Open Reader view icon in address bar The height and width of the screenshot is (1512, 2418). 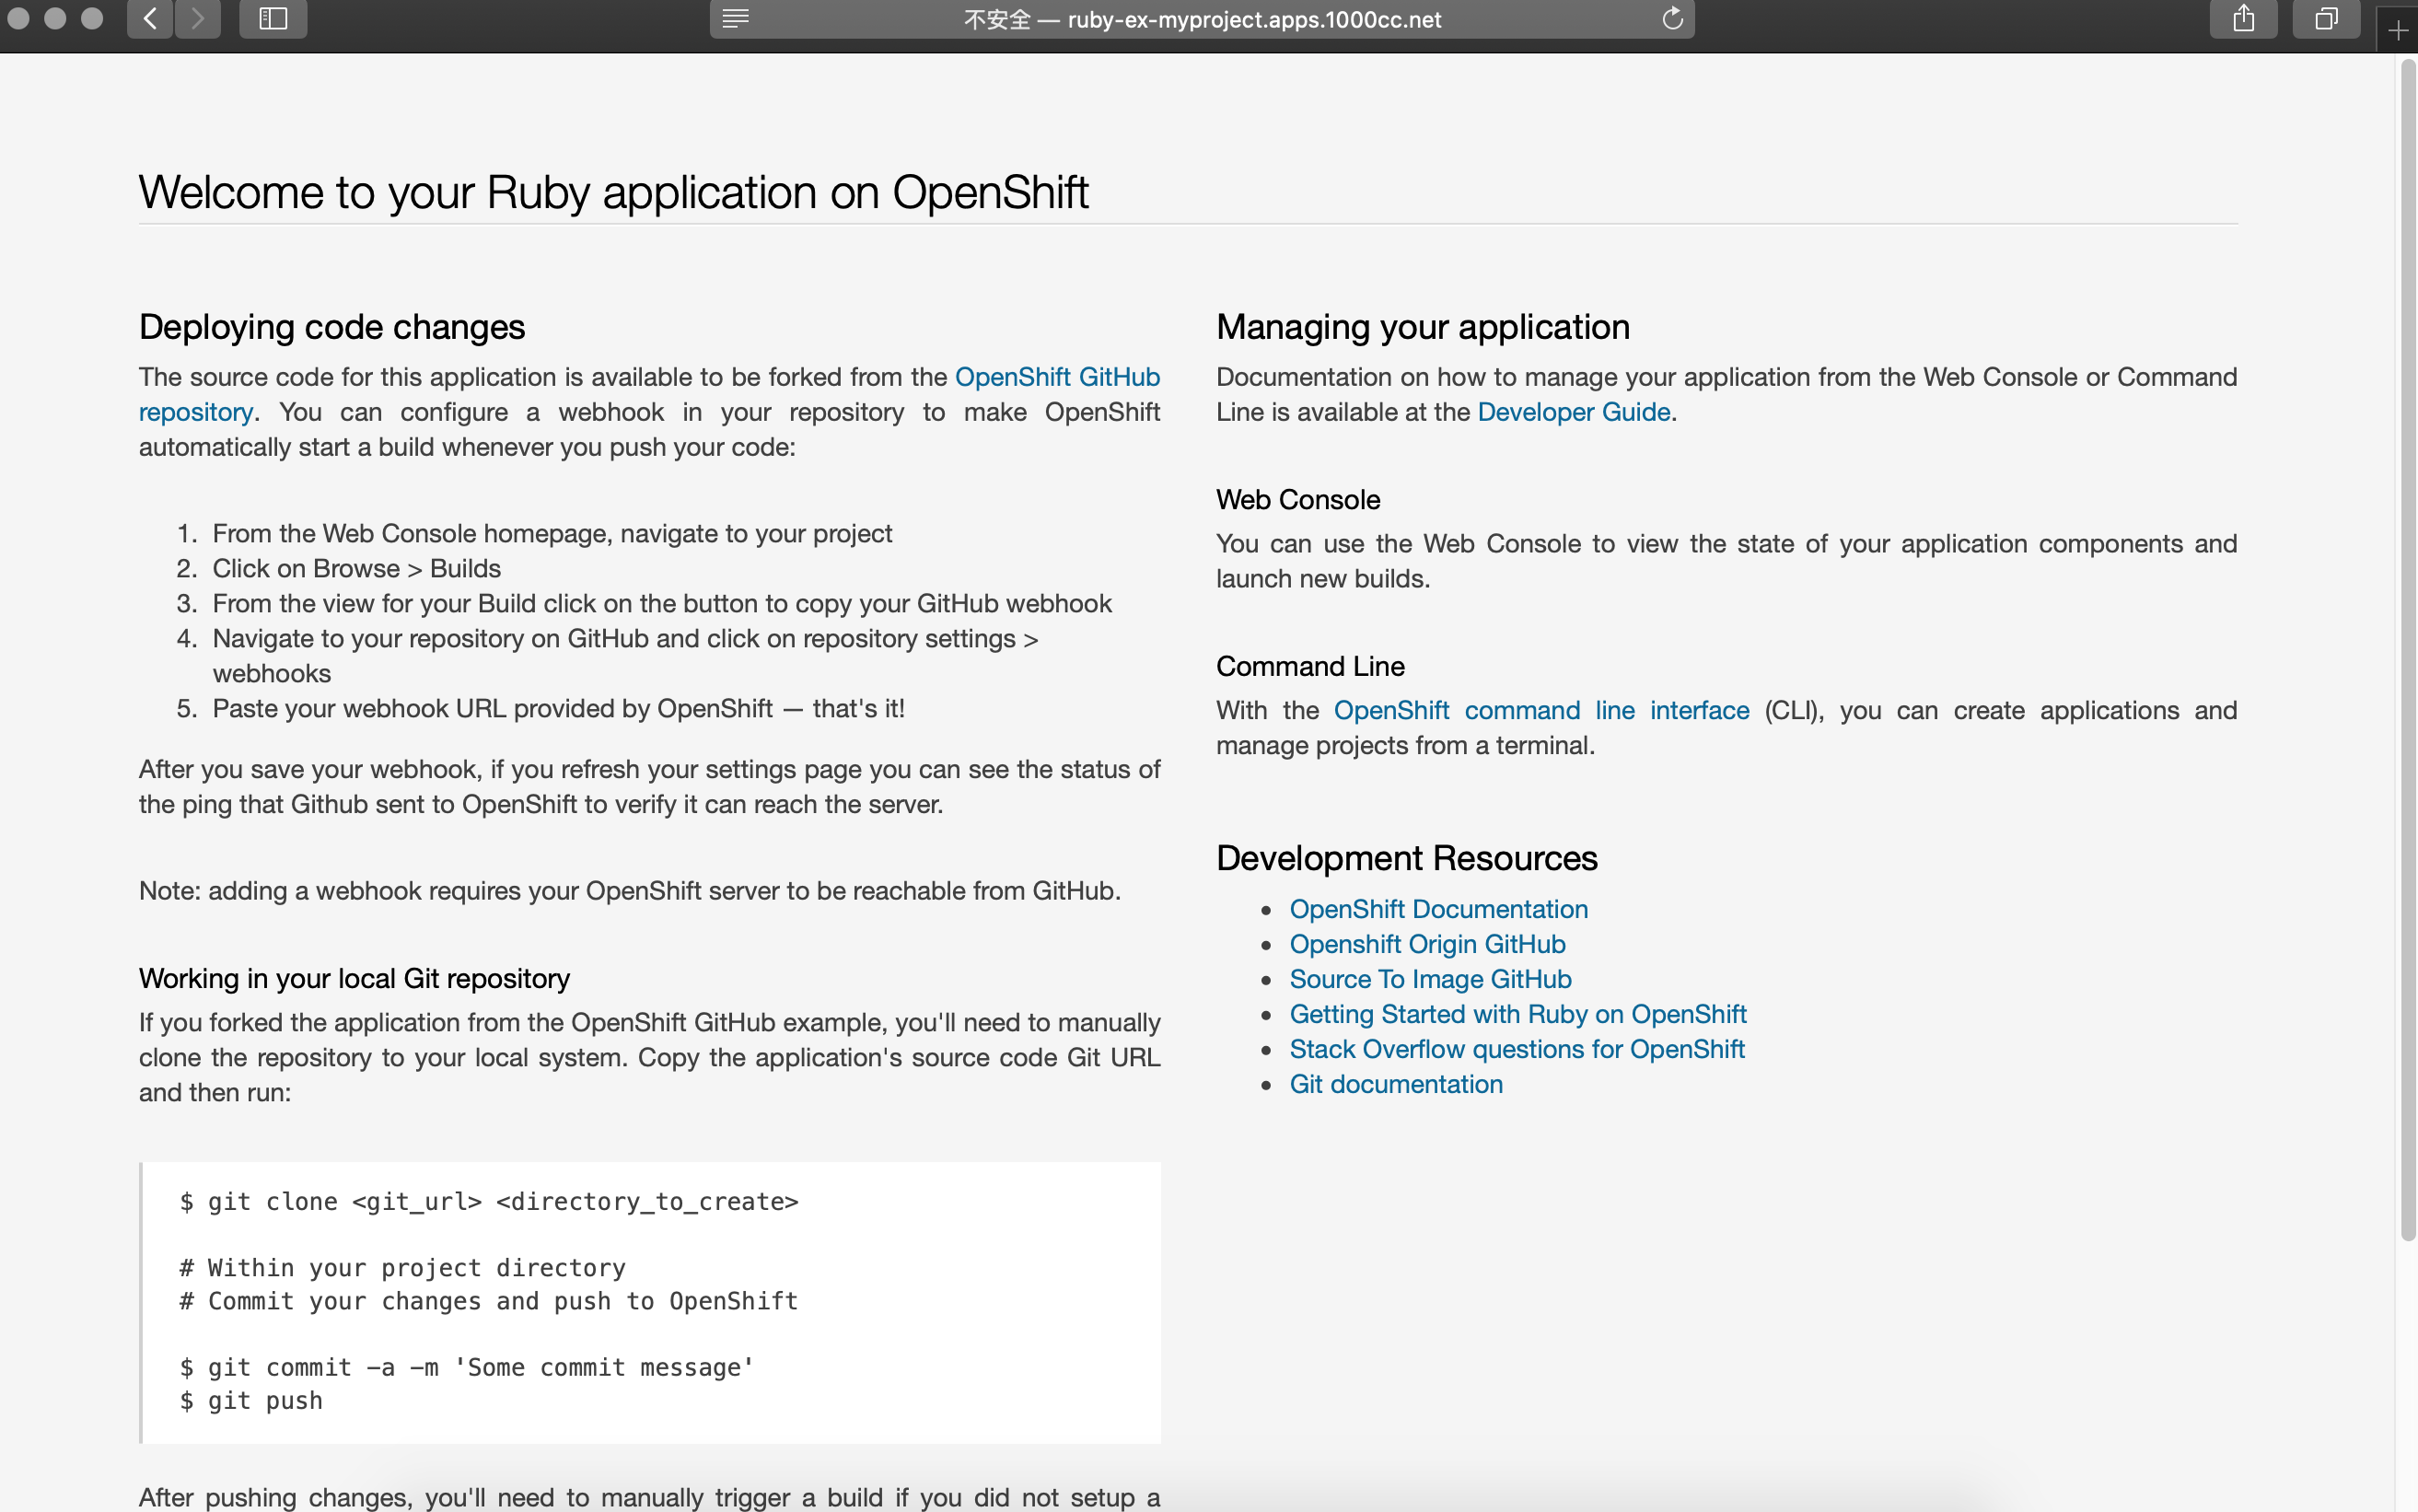(x=736, y=18)
